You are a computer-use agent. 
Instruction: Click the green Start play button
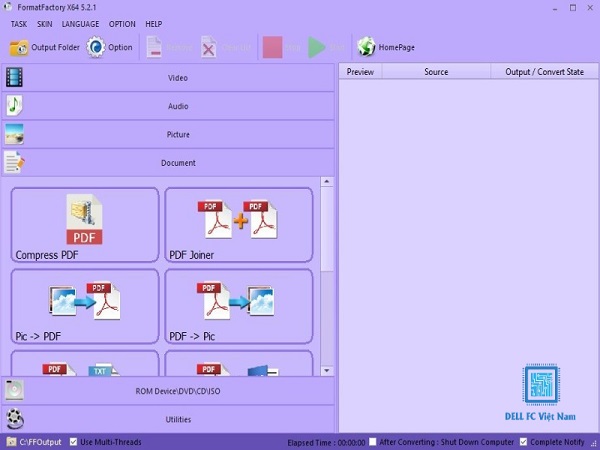click(x=317, y=47)
